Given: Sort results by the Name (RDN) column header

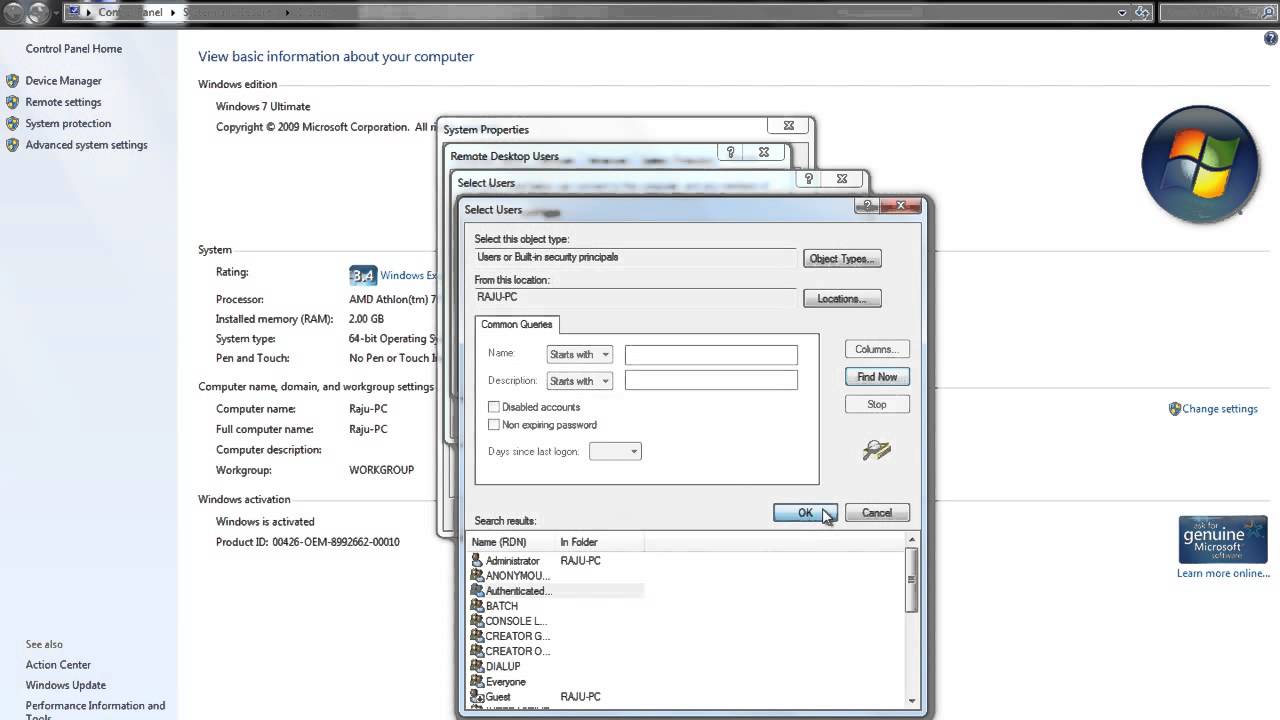Looking at the screenshot, I should point(512,542).
